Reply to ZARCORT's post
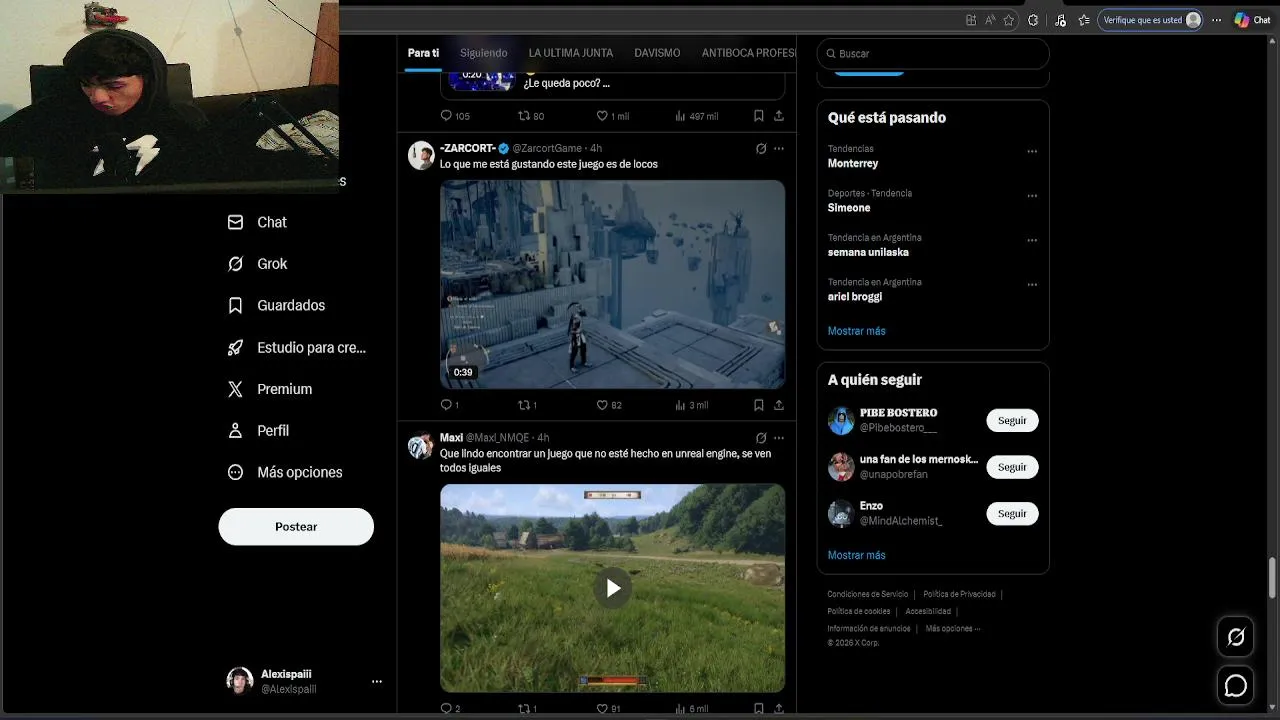This screenshot has height=720, width=1280. (x=450, y=405)
